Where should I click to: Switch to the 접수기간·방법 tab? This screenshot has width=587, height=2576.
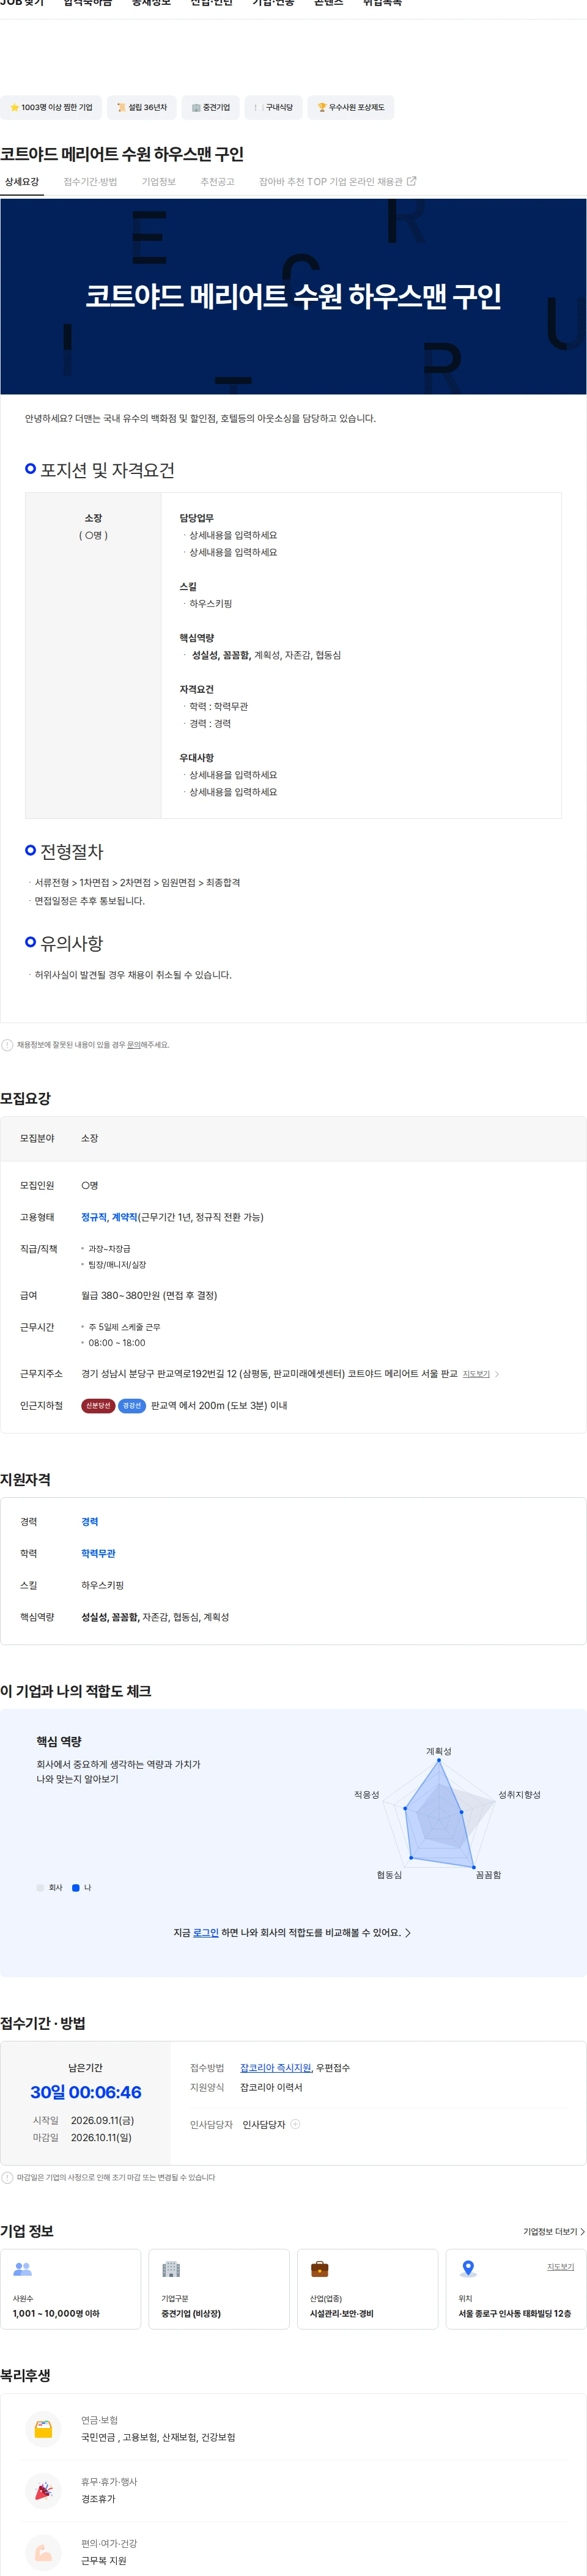pos(90,181)
